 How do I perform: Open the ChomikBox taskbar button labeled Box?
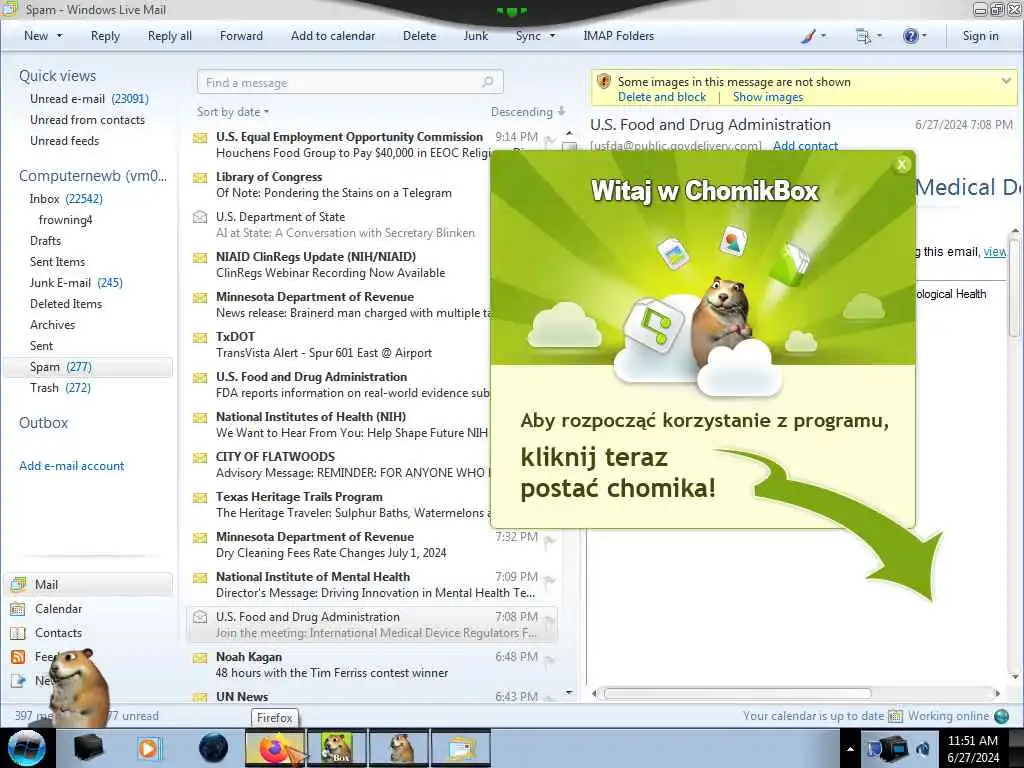pos(336,748)
